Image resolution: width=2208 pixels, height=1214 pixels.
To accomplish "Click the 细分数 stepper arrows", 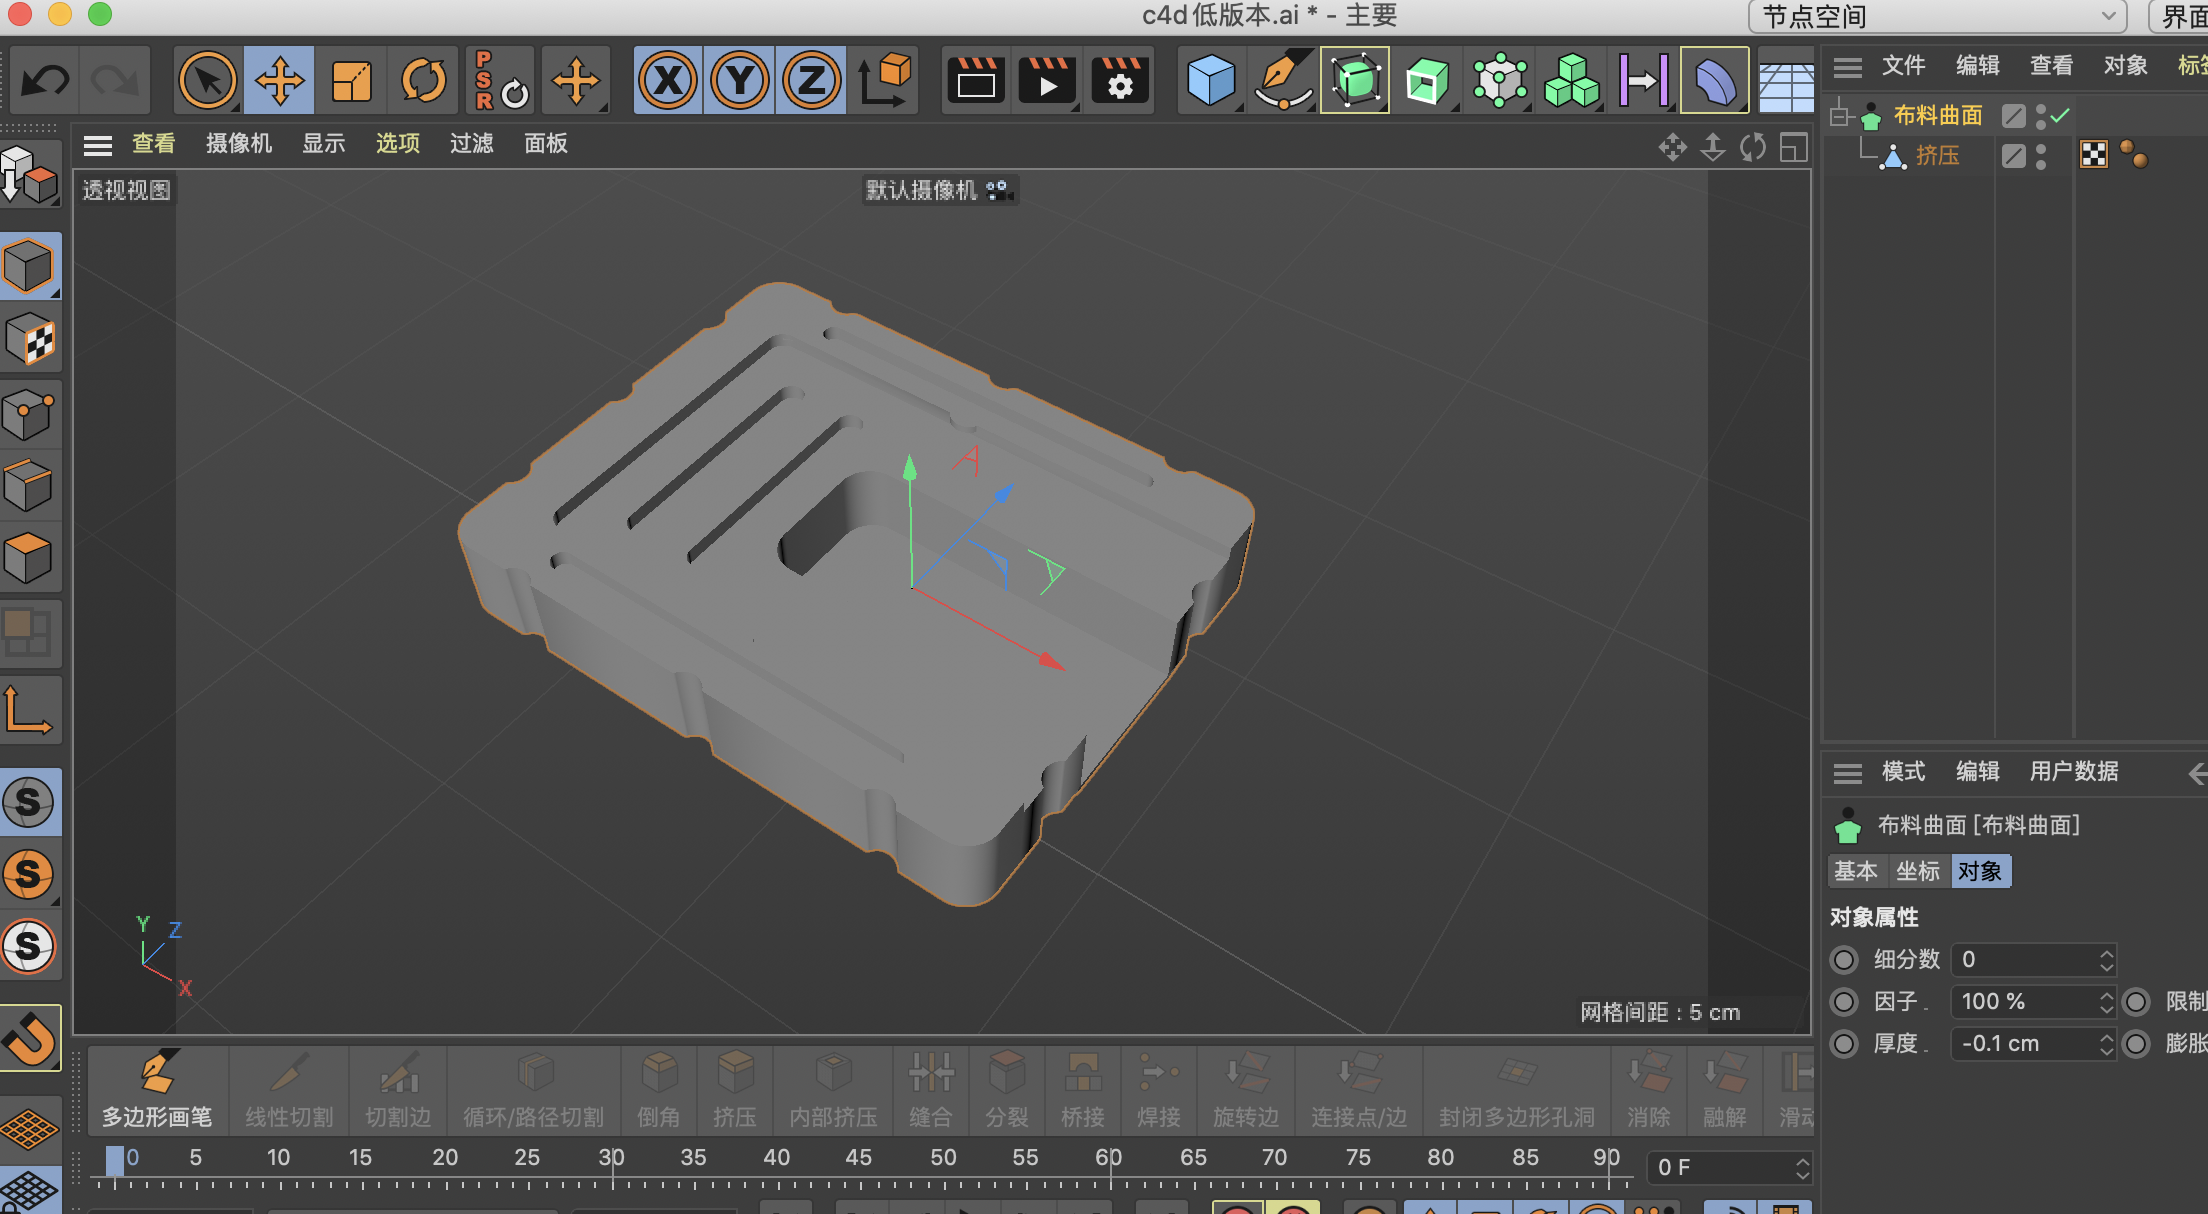I will pos(2106,960).
